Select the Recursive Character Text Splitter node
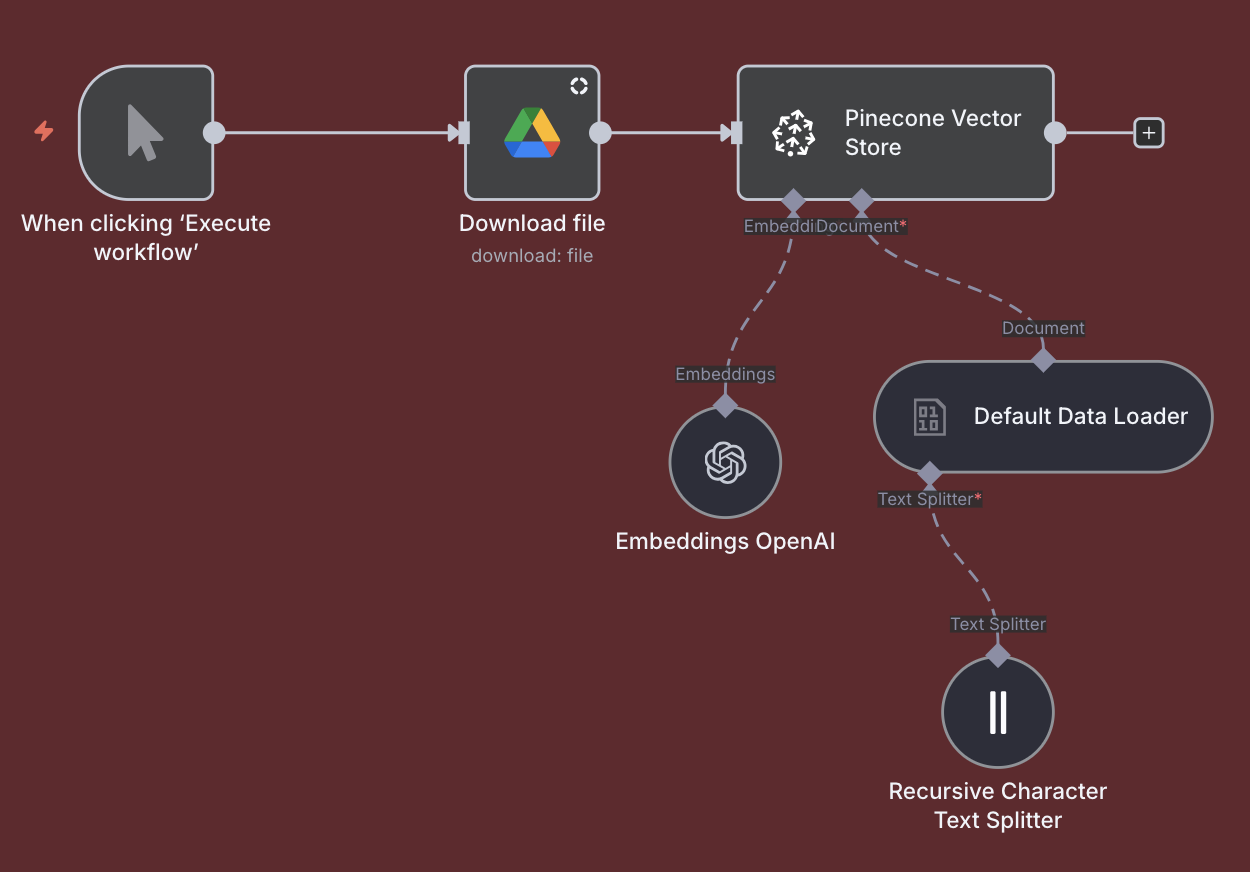Screen dimensions: 1250x872 click(x=997, y=712)
